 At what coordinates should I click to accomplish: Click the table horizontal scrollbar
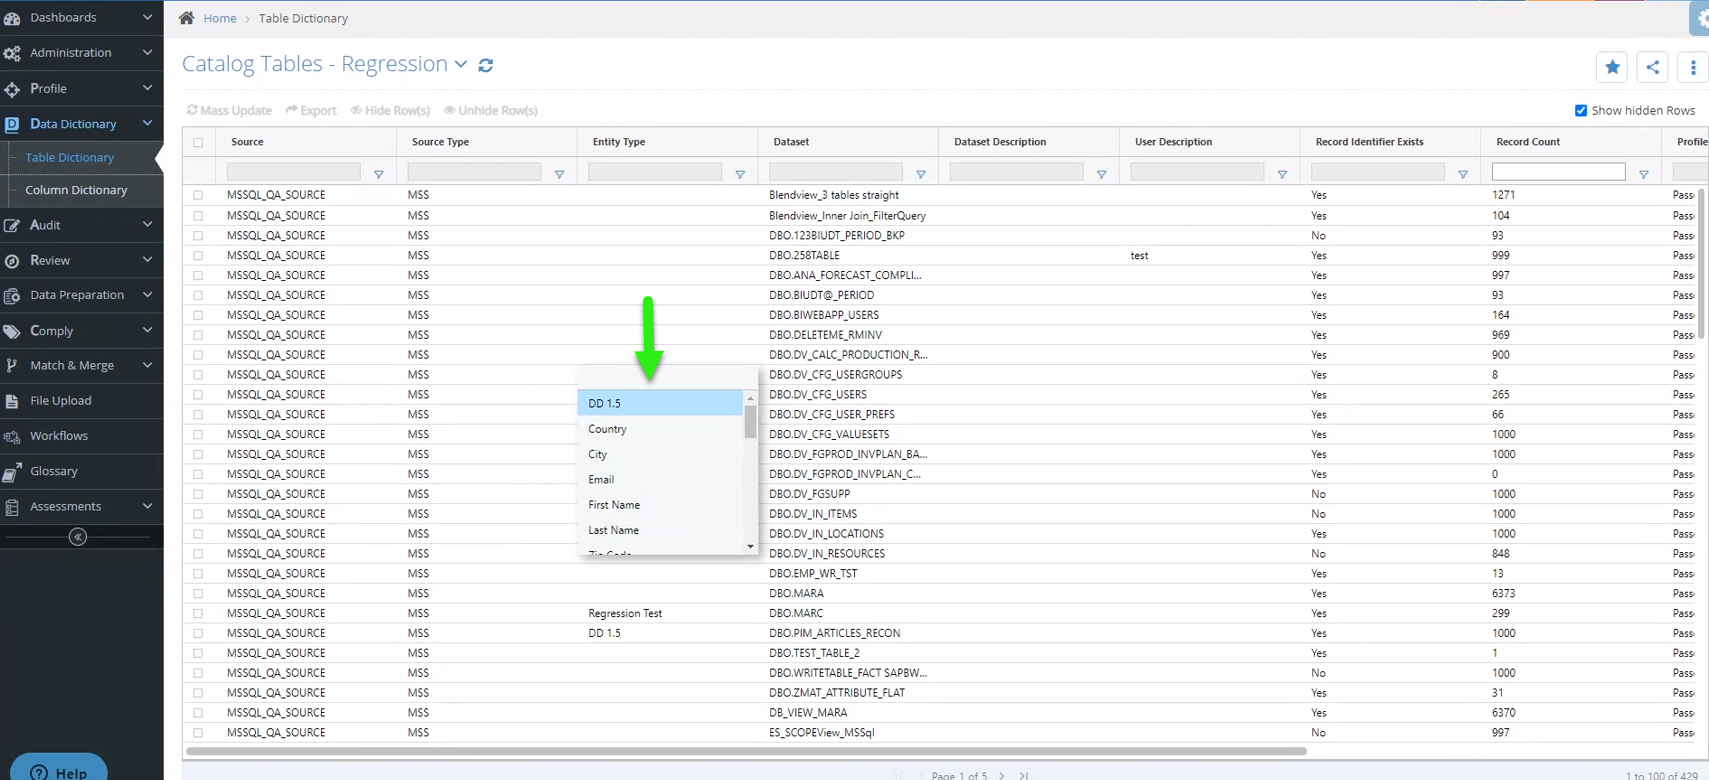[746, 750]
